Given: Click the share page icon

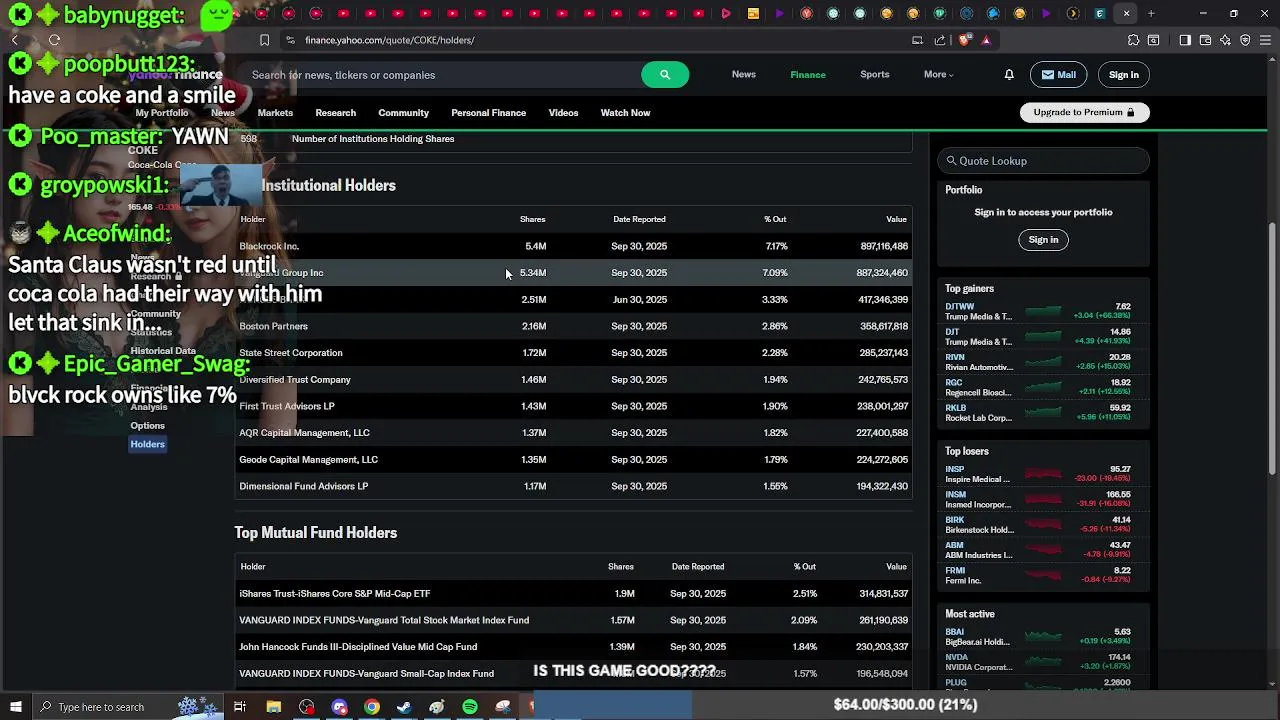Looking at the screenshot, I should point(940,40).
